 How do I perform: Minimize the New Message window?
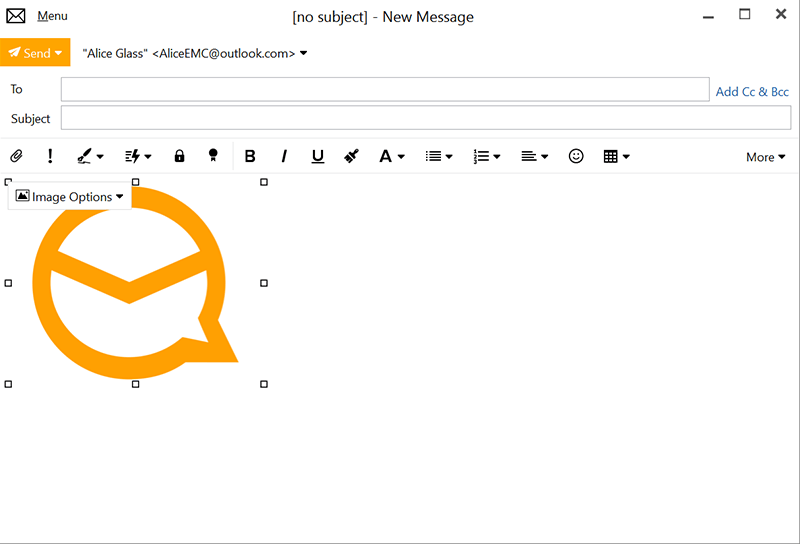coord(708,17)
